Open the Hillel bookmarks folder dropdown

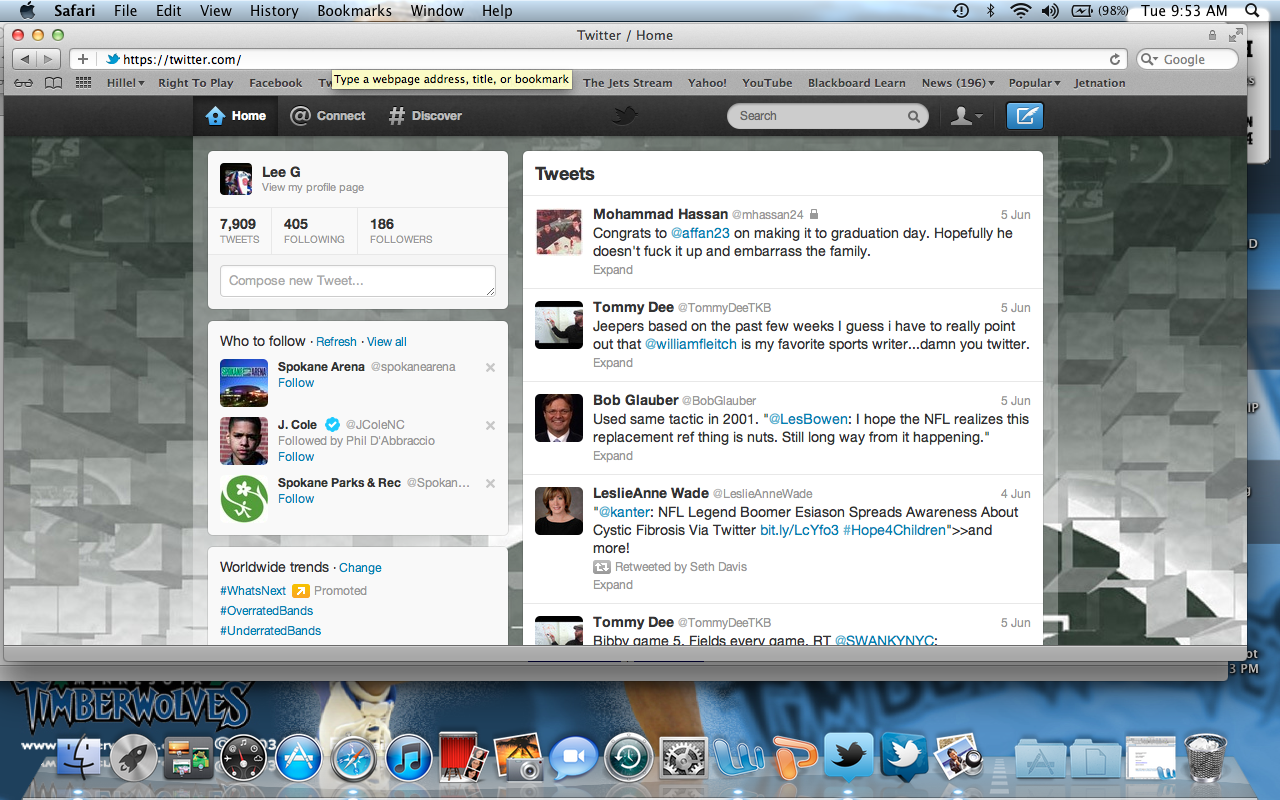point(126,83)
